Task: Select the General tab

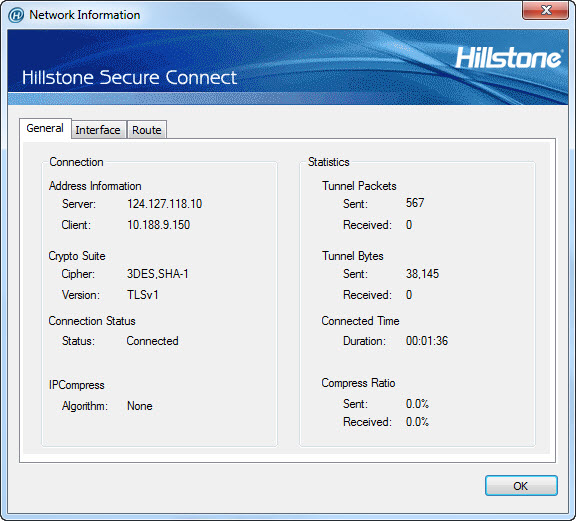Action: pos(45,129)
